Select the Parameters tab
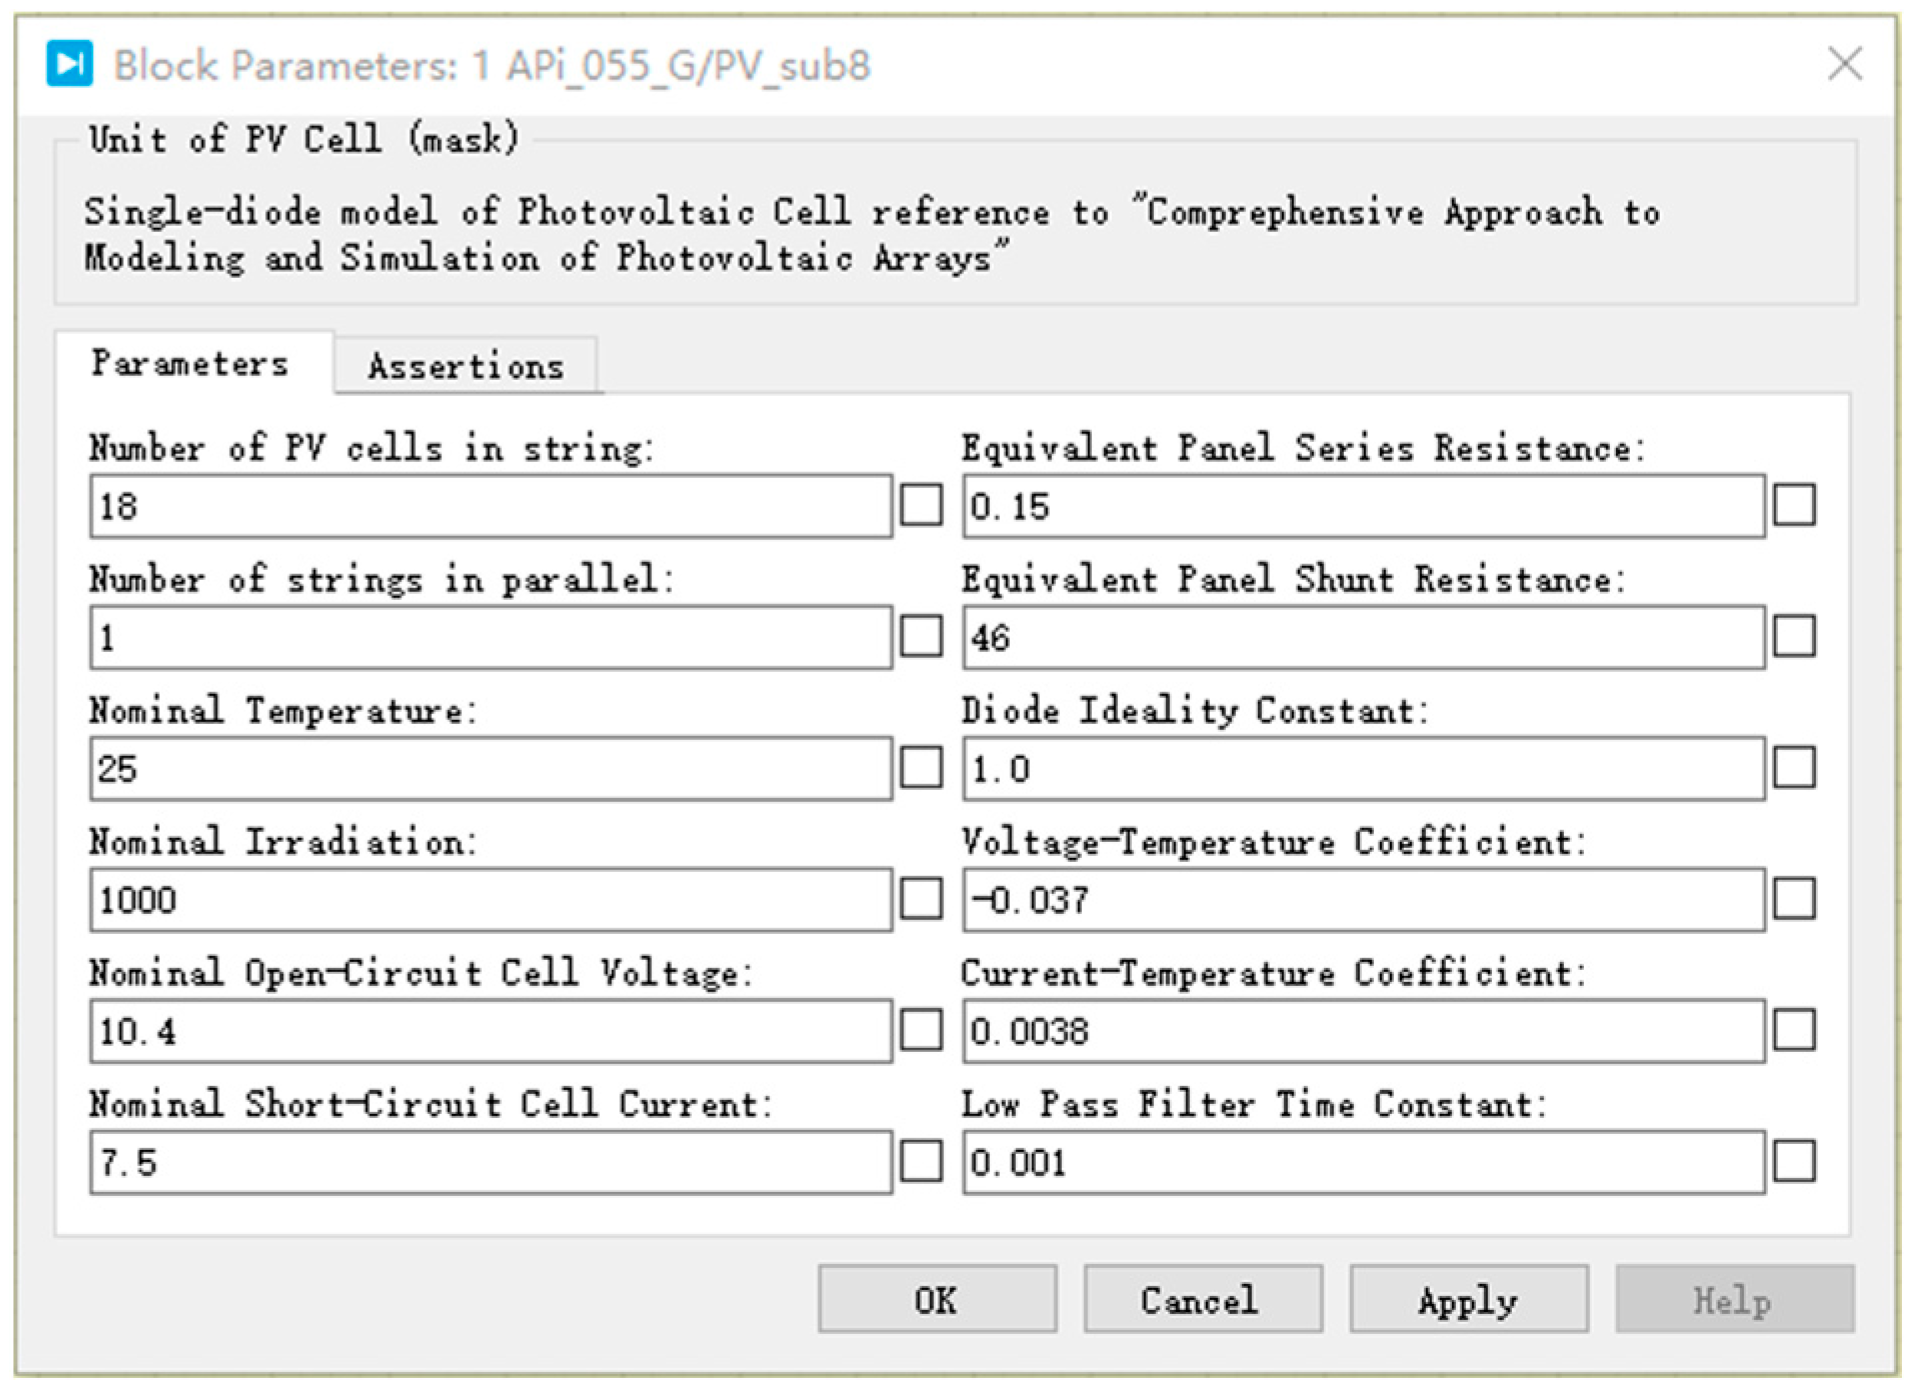The height and width of the screenshot is (1393, 1915). click(x=190, y=363)
